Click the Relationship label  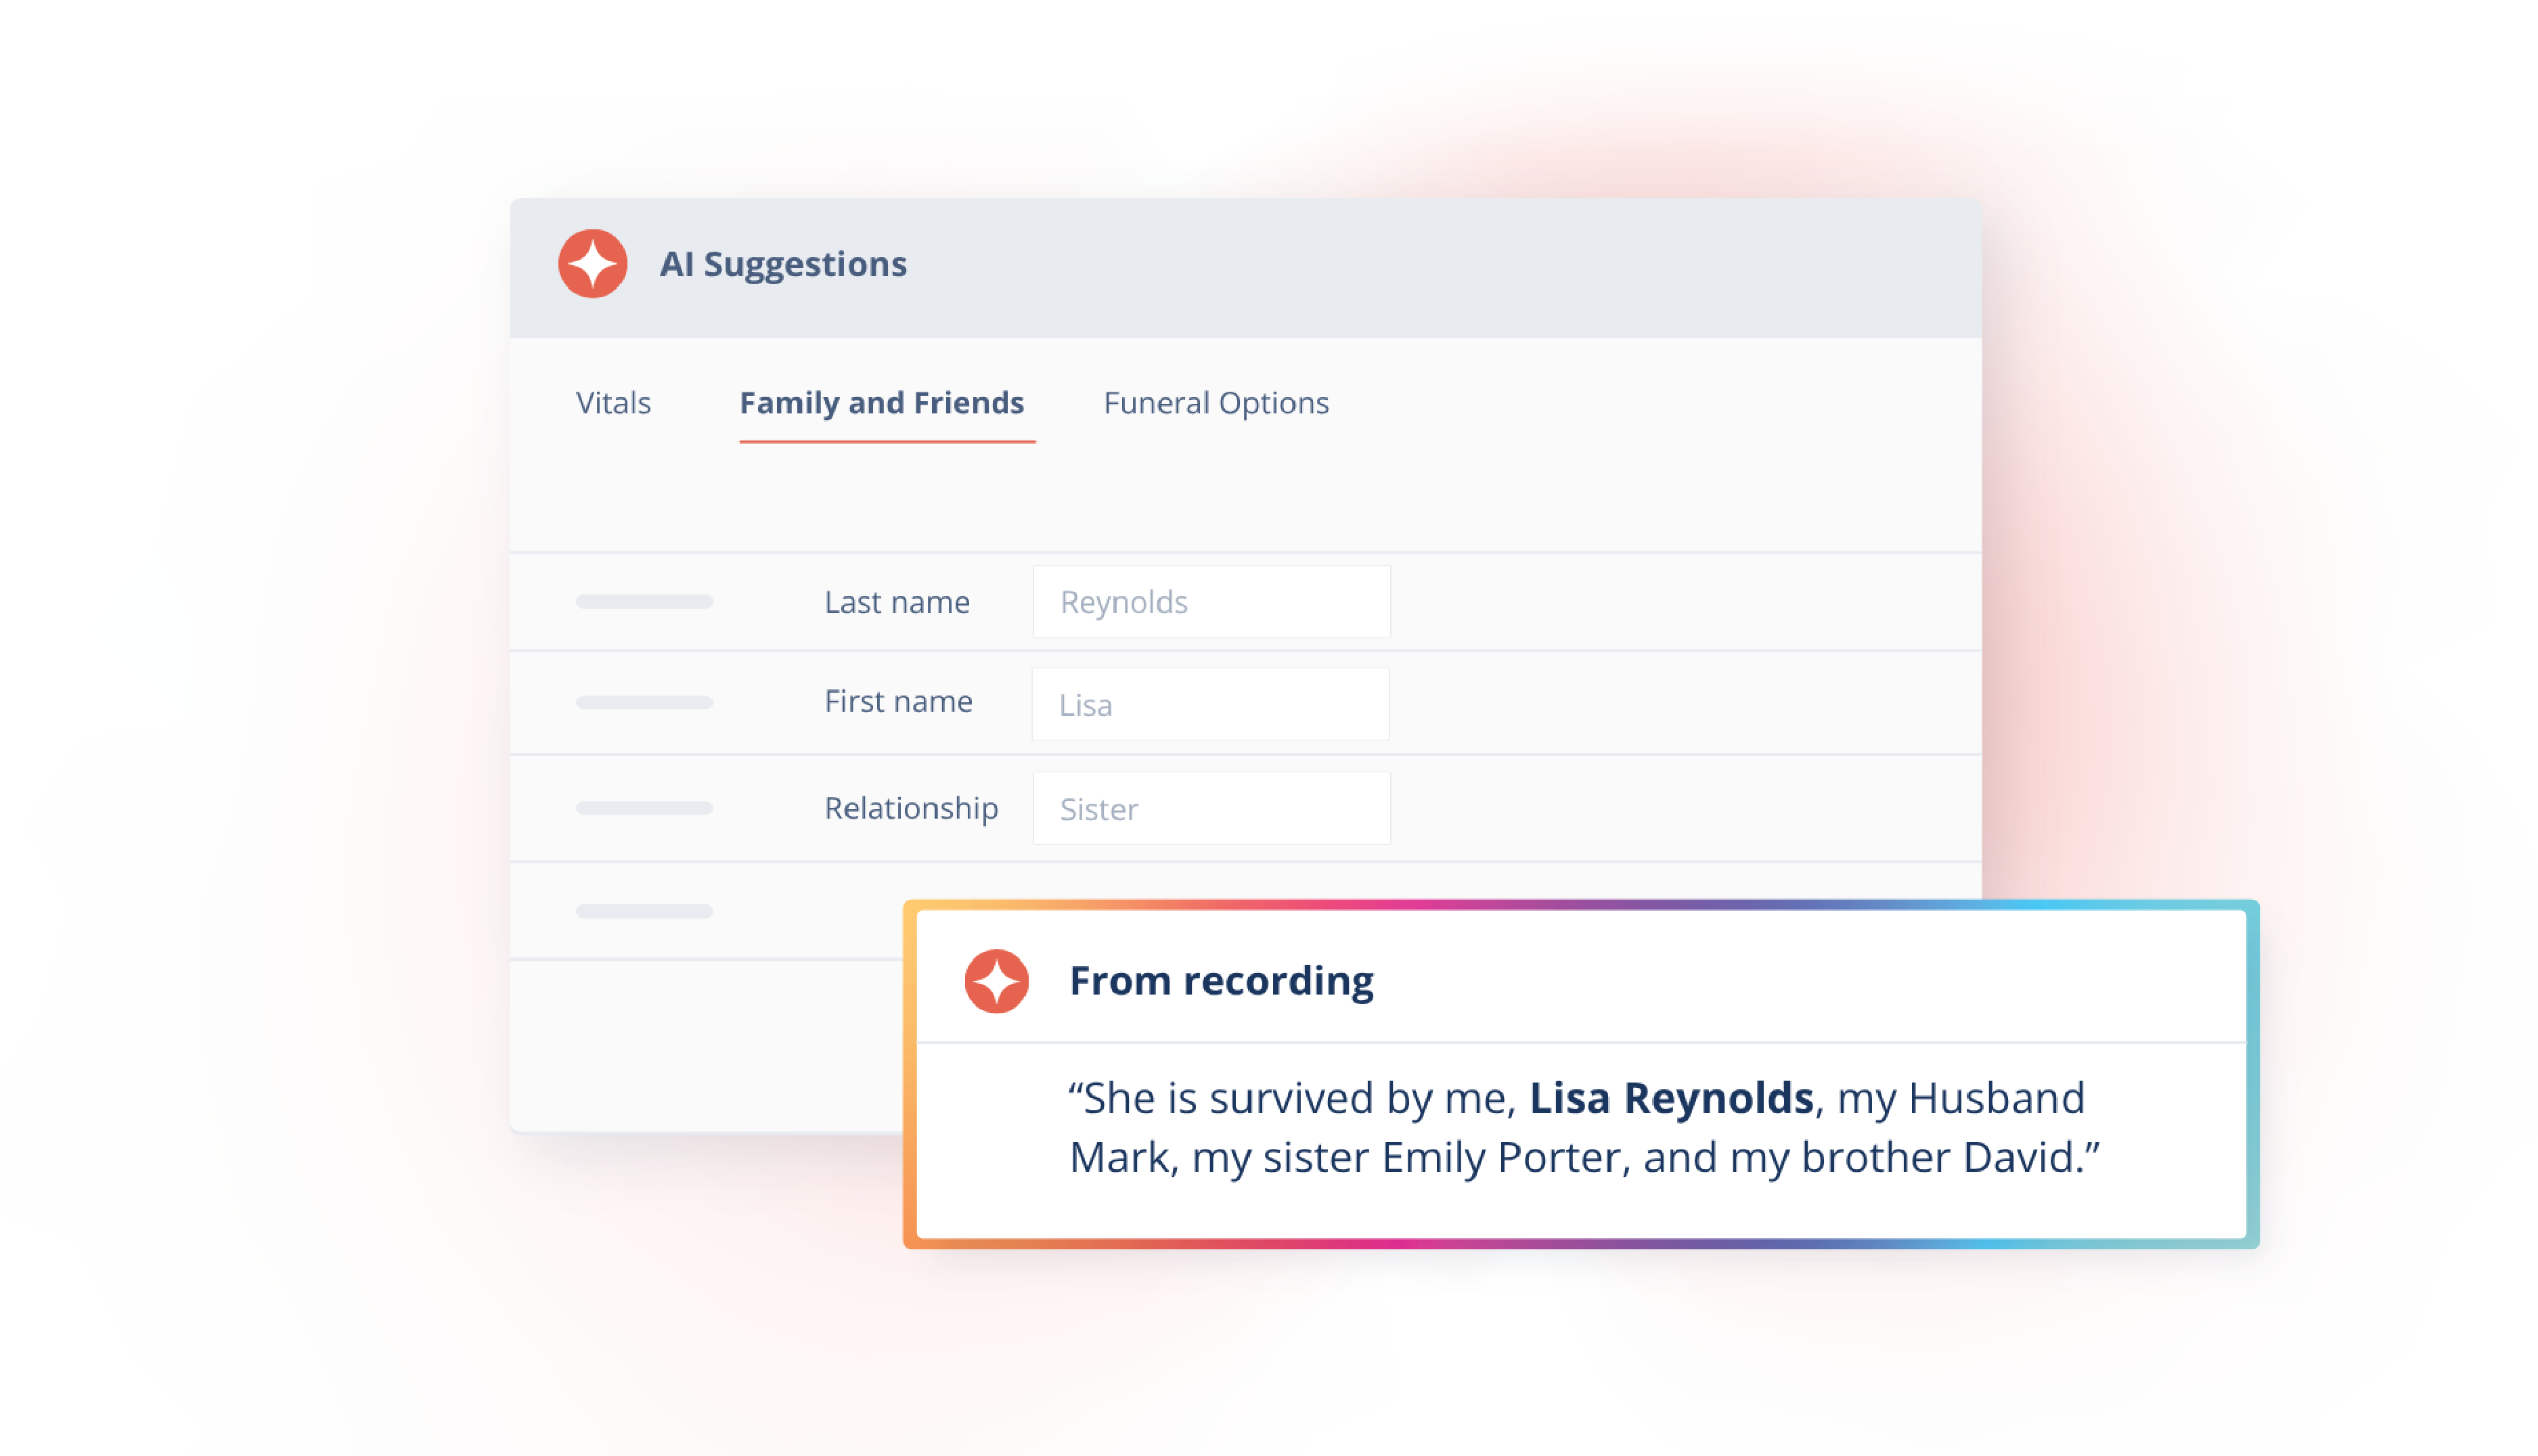(911, 808)
